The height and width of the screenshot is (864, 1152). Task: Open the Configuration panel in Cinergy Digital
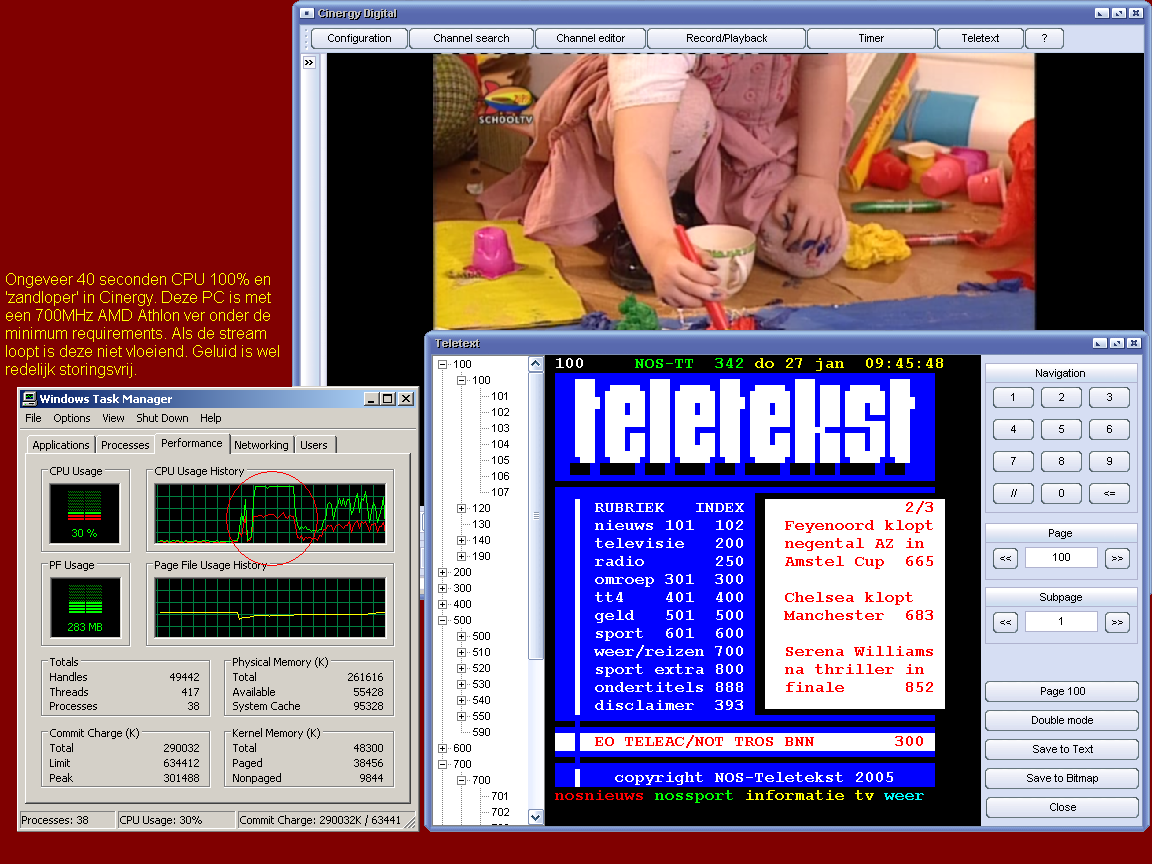click(x=359, y=38)
